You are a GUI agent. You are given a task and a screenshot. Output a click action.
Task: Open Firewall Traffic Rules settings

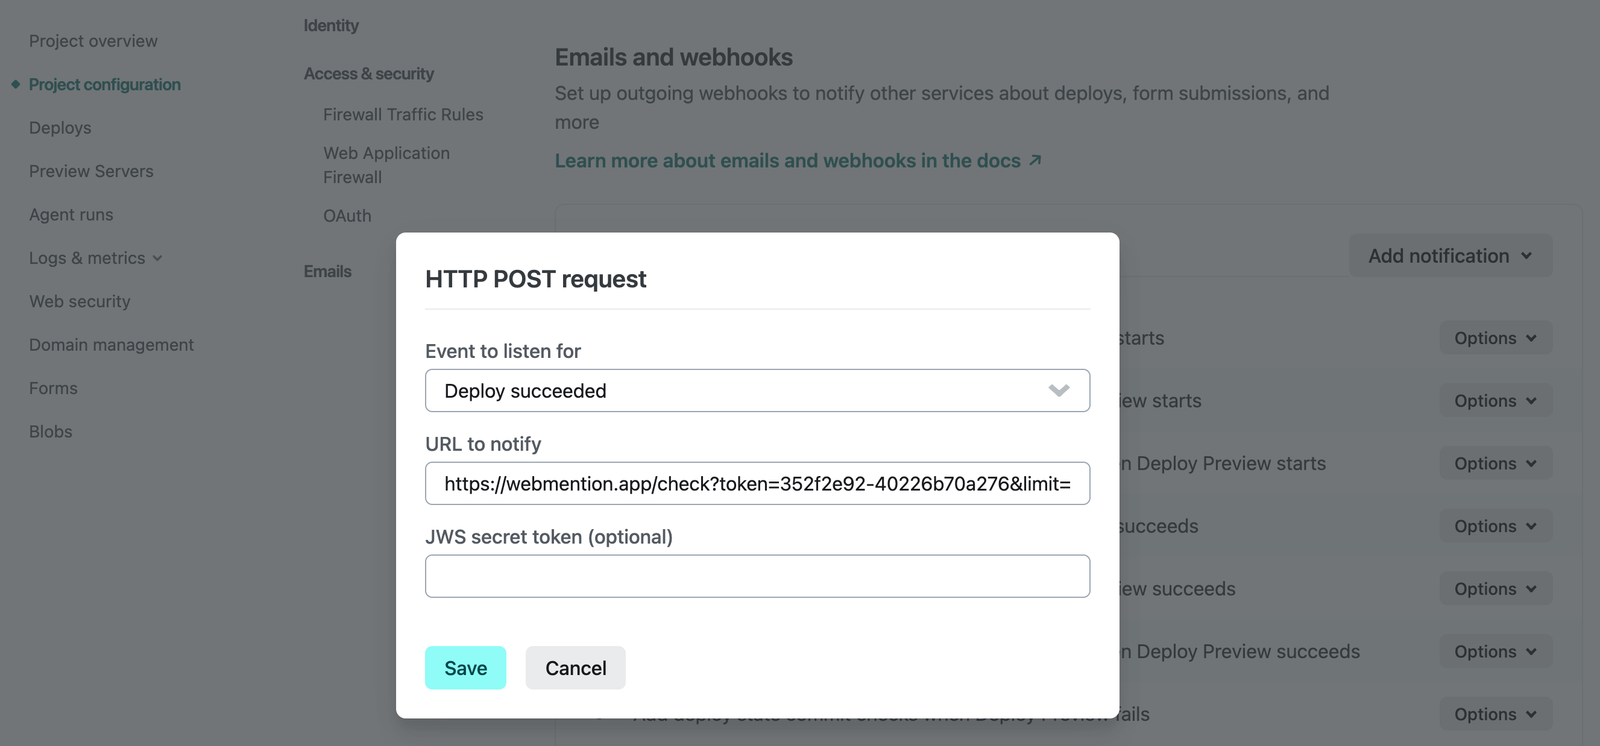[x=402, y=114]
